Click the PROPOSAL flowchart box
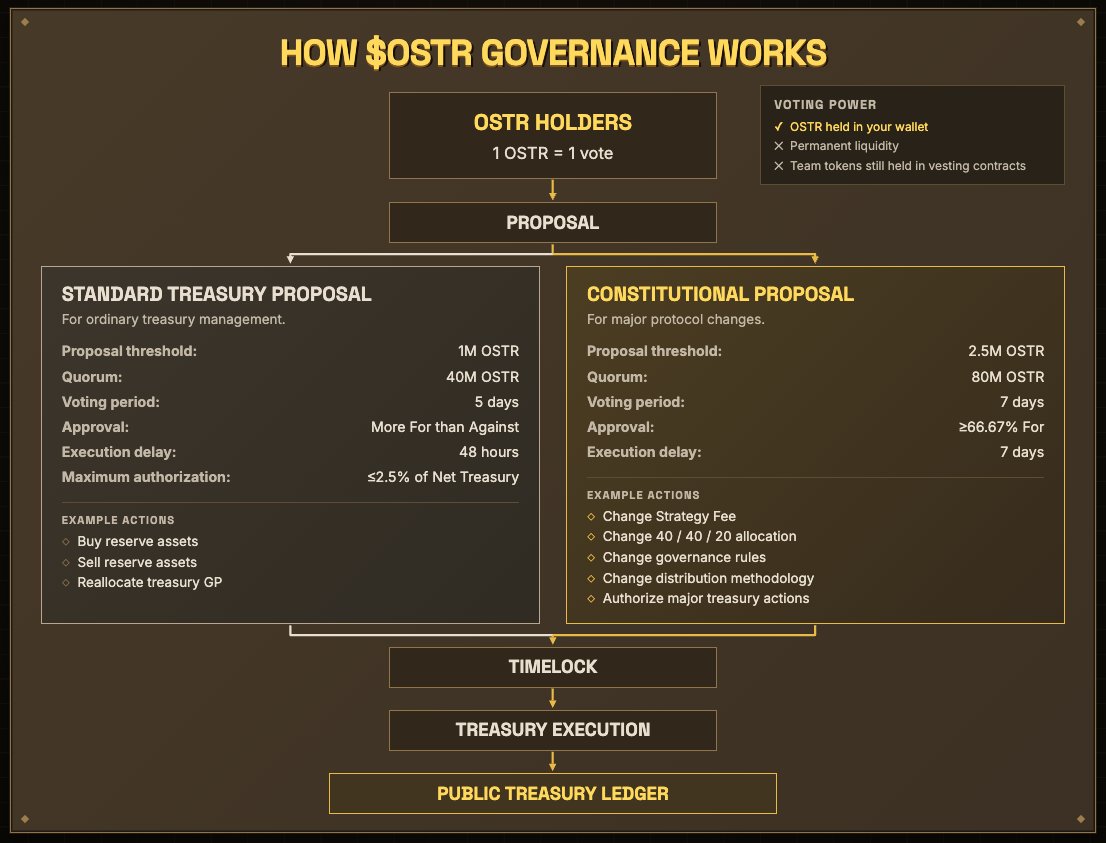Viewport: 1106px width, 843px height. (x=552, y=222)
